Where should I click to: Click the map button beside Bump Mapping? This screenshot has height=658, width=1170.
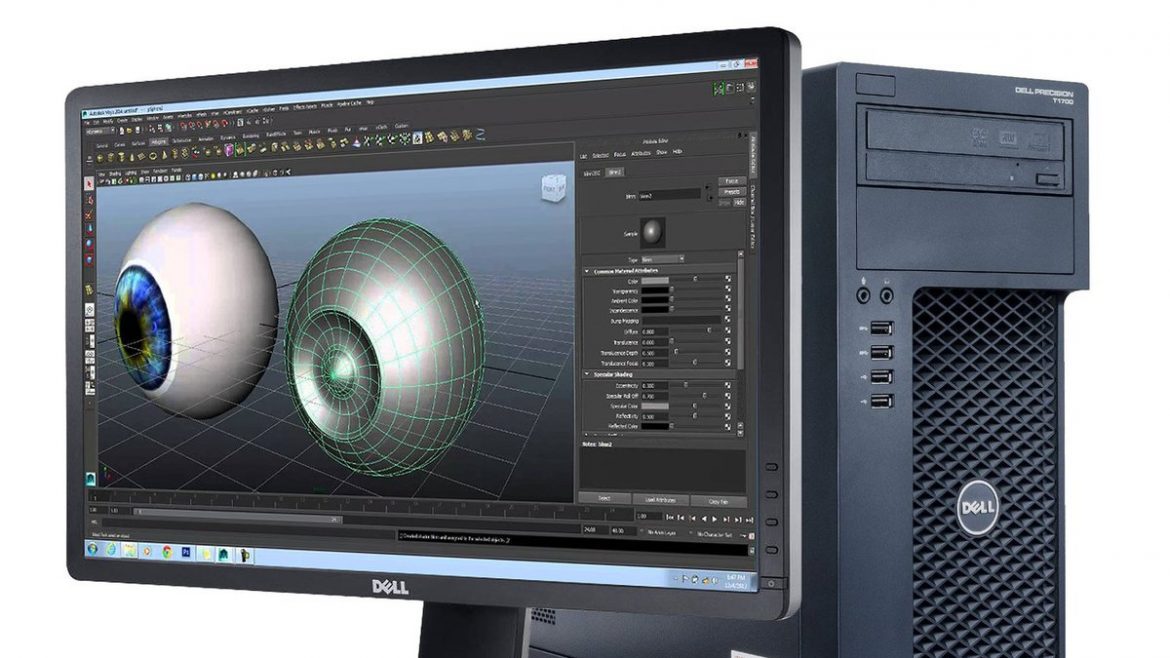(x=728, y=319)
